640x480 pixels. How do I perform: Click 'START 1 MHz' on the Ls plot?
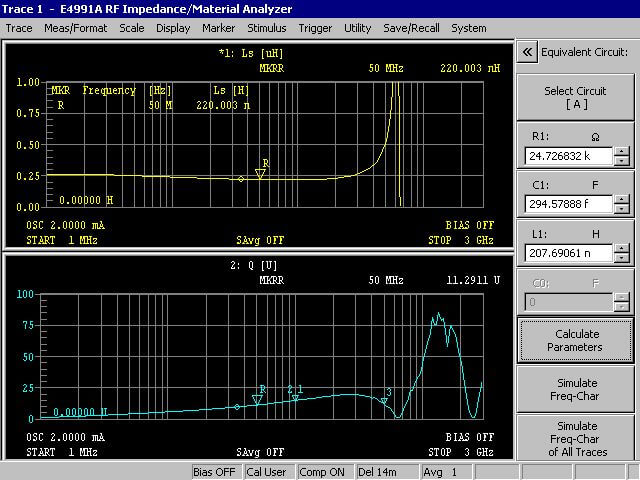click(x=62, y=240)
